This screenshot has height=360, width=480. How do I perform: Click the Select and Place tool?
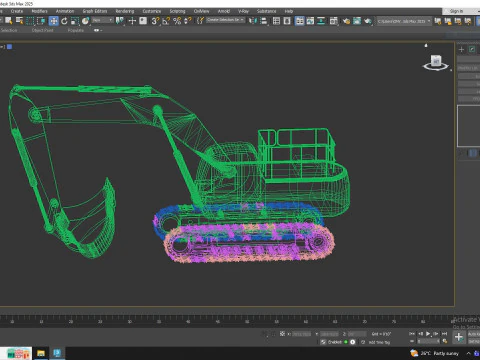click(x=86, y=21)
